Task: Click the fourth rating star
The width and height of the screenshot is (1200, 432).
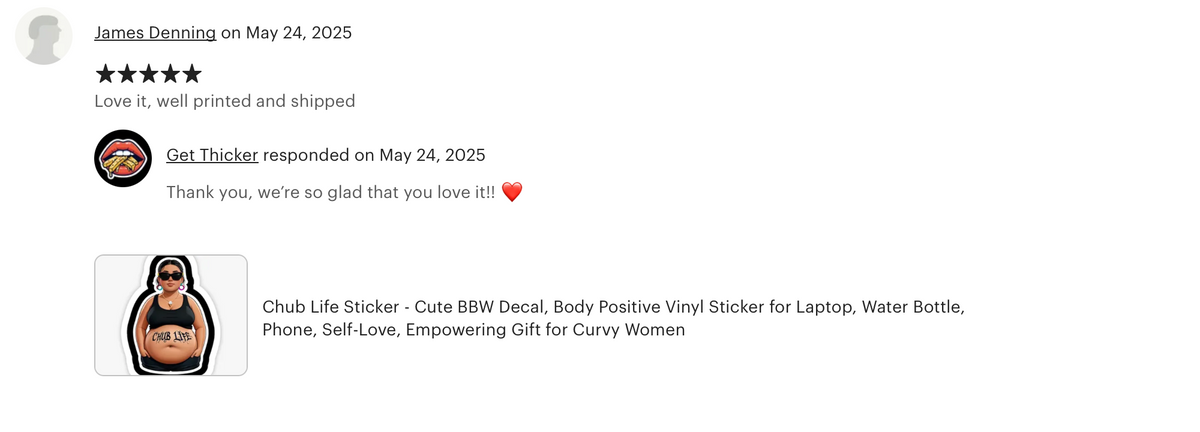Action: [169, 73]
